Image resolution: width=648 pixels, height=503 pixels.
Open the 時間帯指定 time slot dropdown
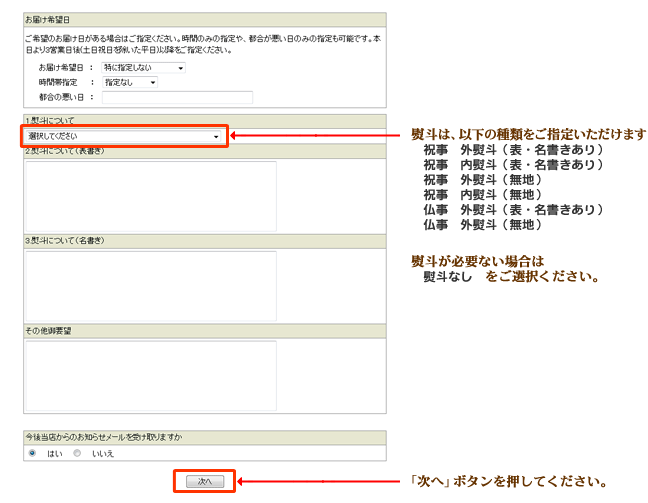pyautogui.click(x=130, y=82)
